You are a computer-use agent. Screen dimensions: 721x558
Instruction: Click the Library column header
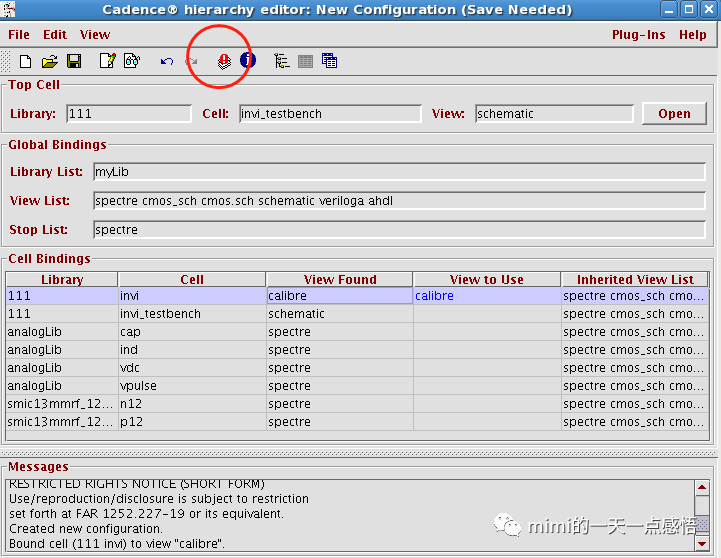click(62, 279)
